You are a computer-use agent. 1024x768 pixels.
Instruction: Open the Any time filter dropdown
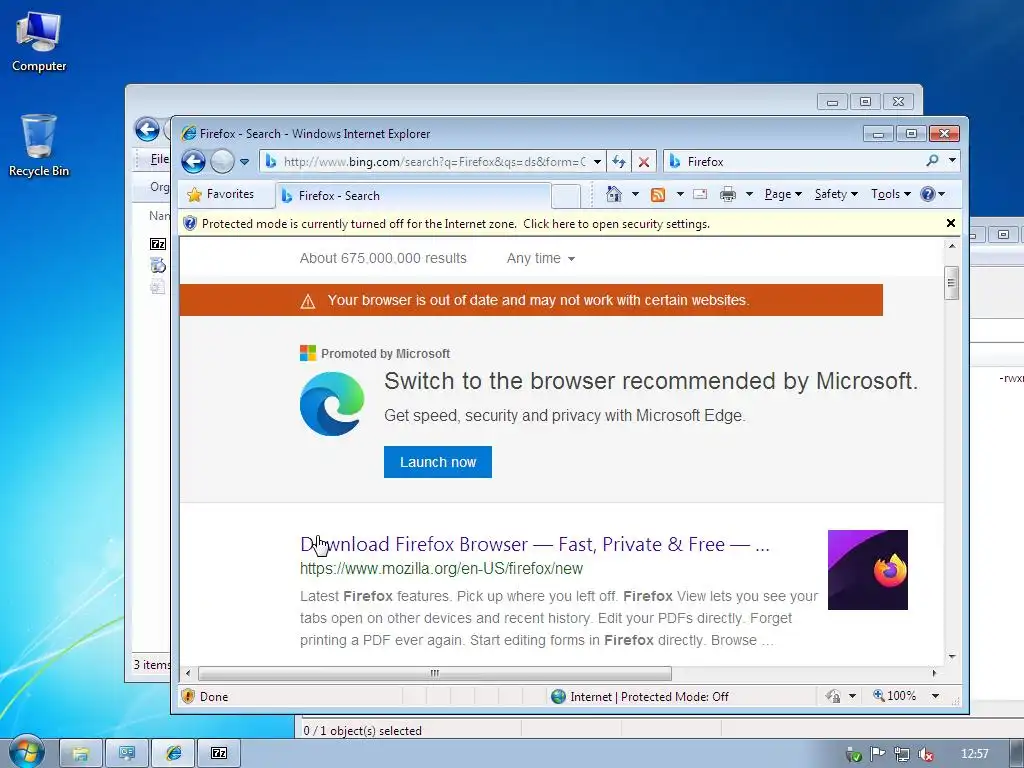[x=541, y=259]
